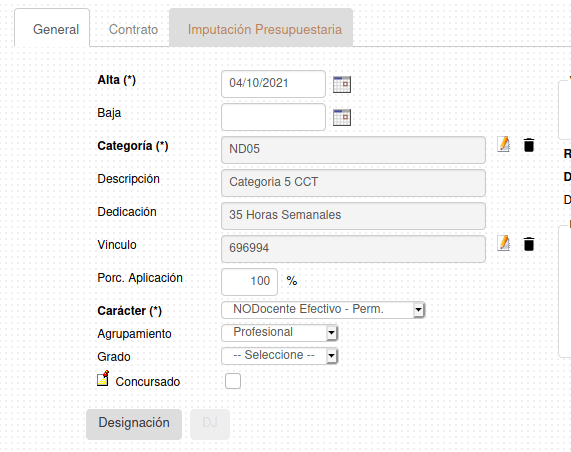Click the Designación button
This screenshot has height=452, width=571.
click(134, 424)
